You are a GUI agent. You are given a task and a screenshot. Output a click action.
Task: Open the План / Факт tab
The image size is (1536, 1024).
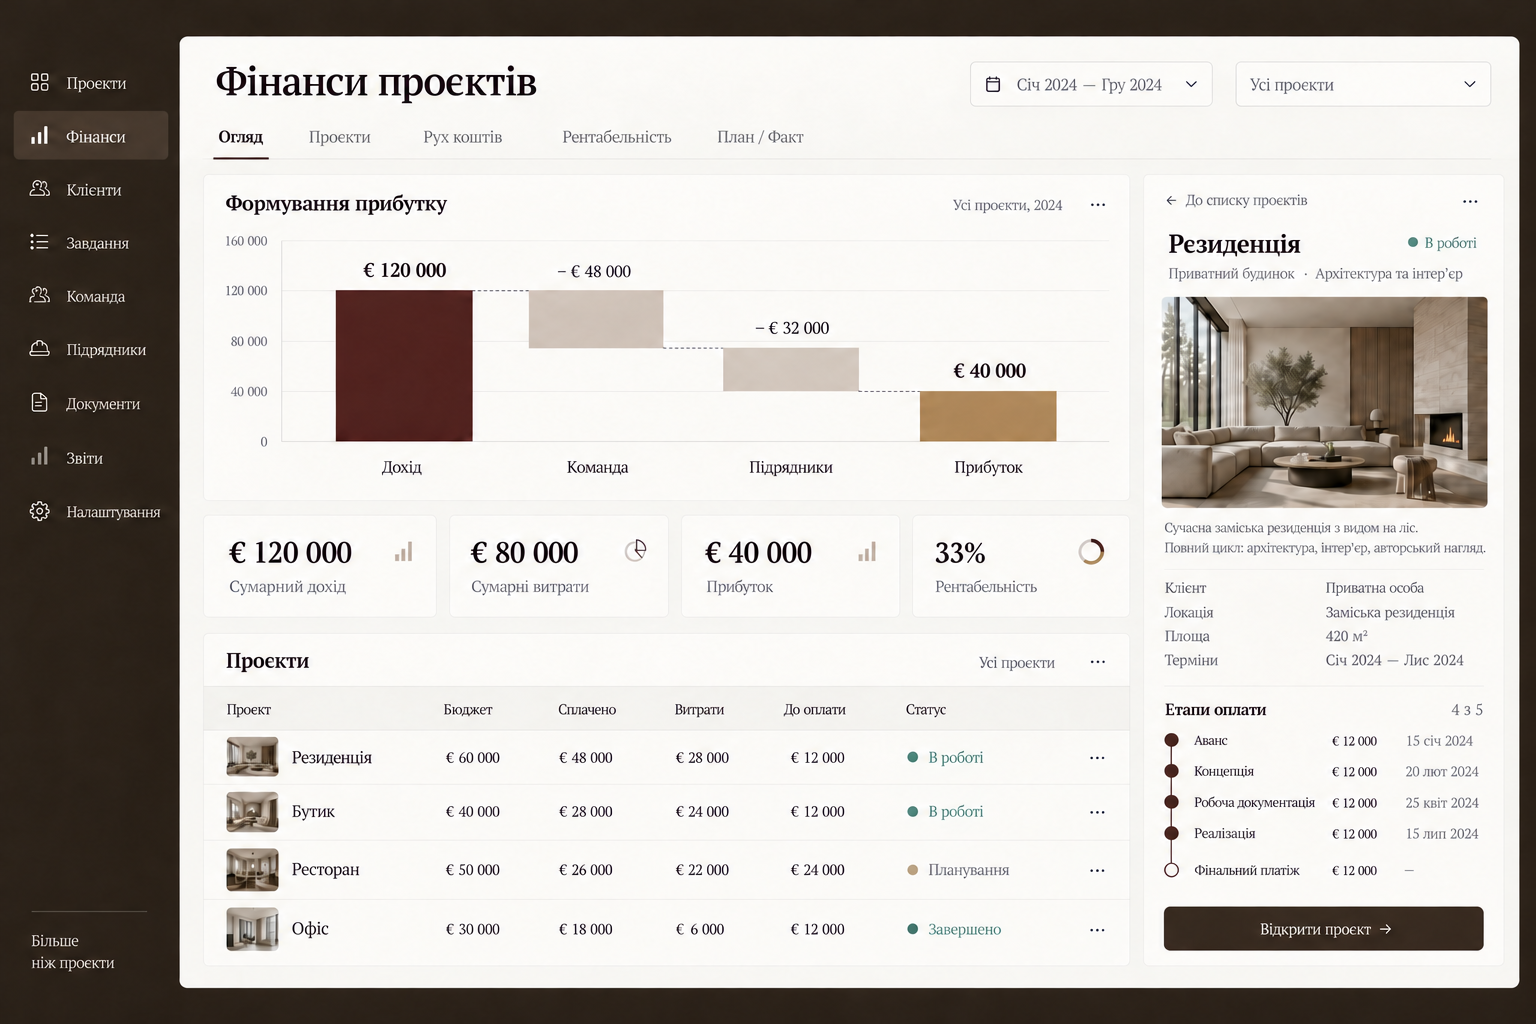point(760,137)
